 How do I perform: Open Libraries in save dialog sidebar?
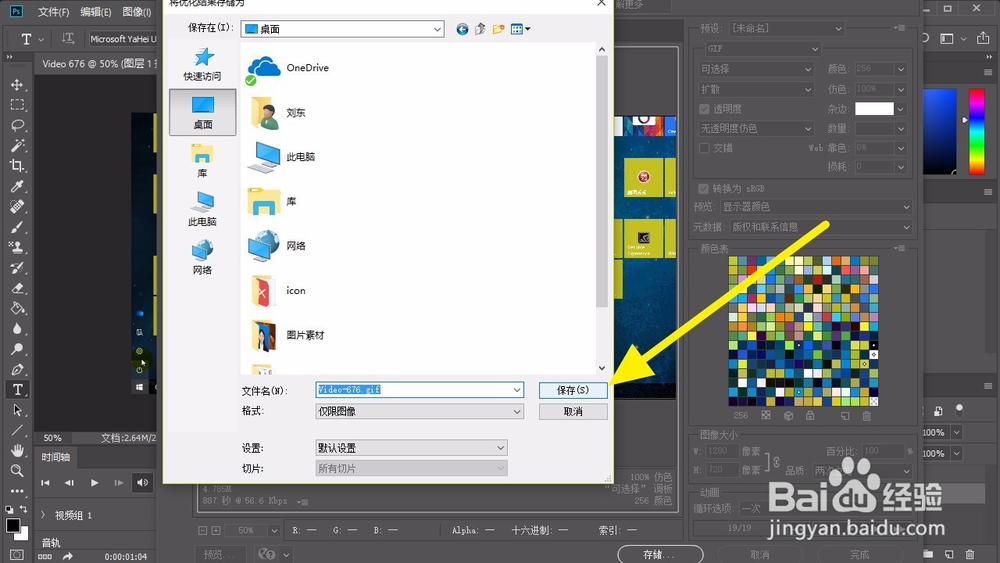(202, 161)
